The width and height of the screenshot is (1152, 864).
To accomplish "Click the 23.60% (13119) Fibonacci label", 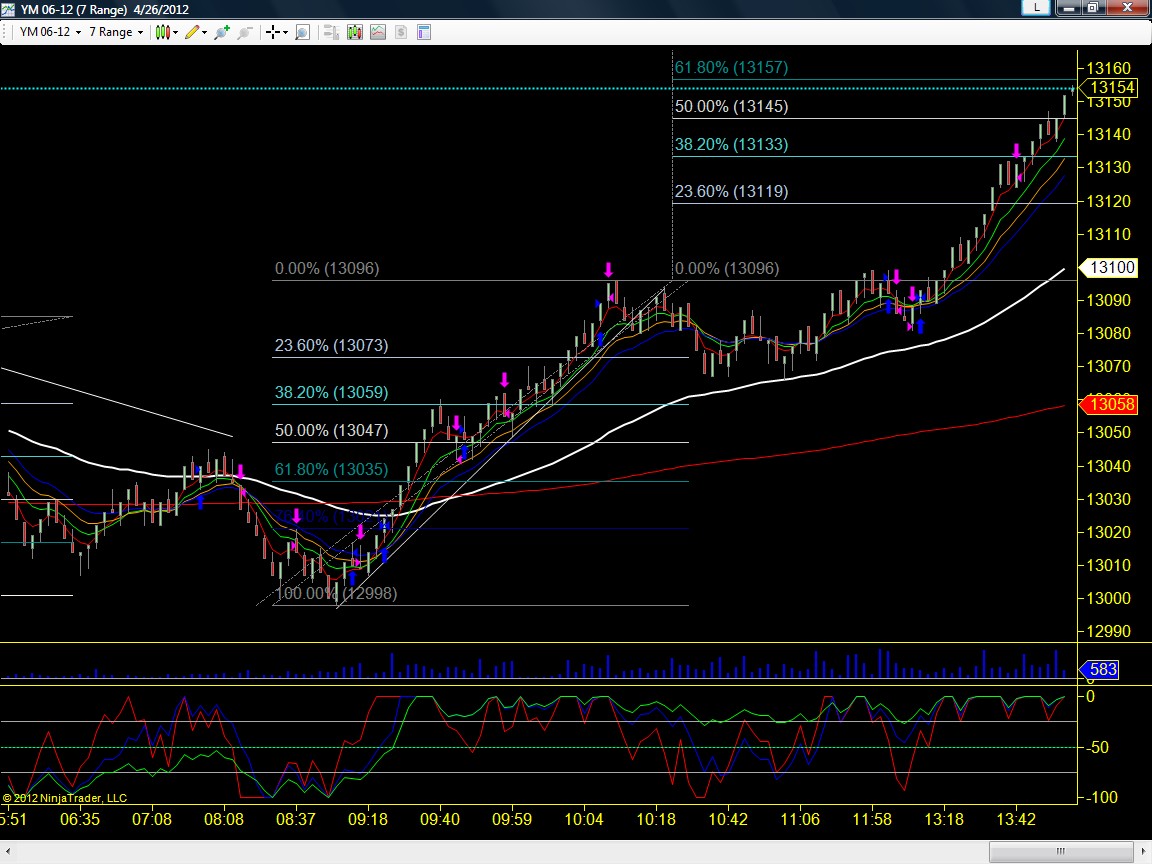I will click(731, 192).
